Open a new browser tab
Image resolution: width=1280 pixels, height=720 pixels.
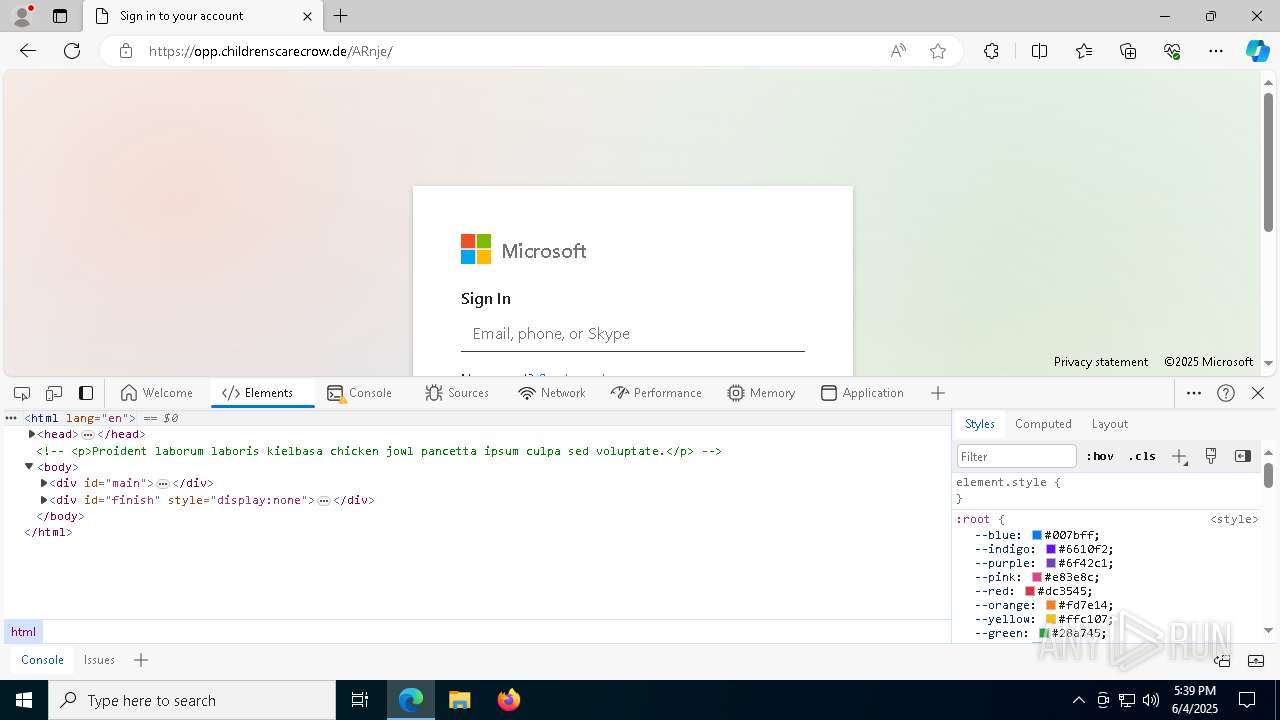tap(341, 16)
